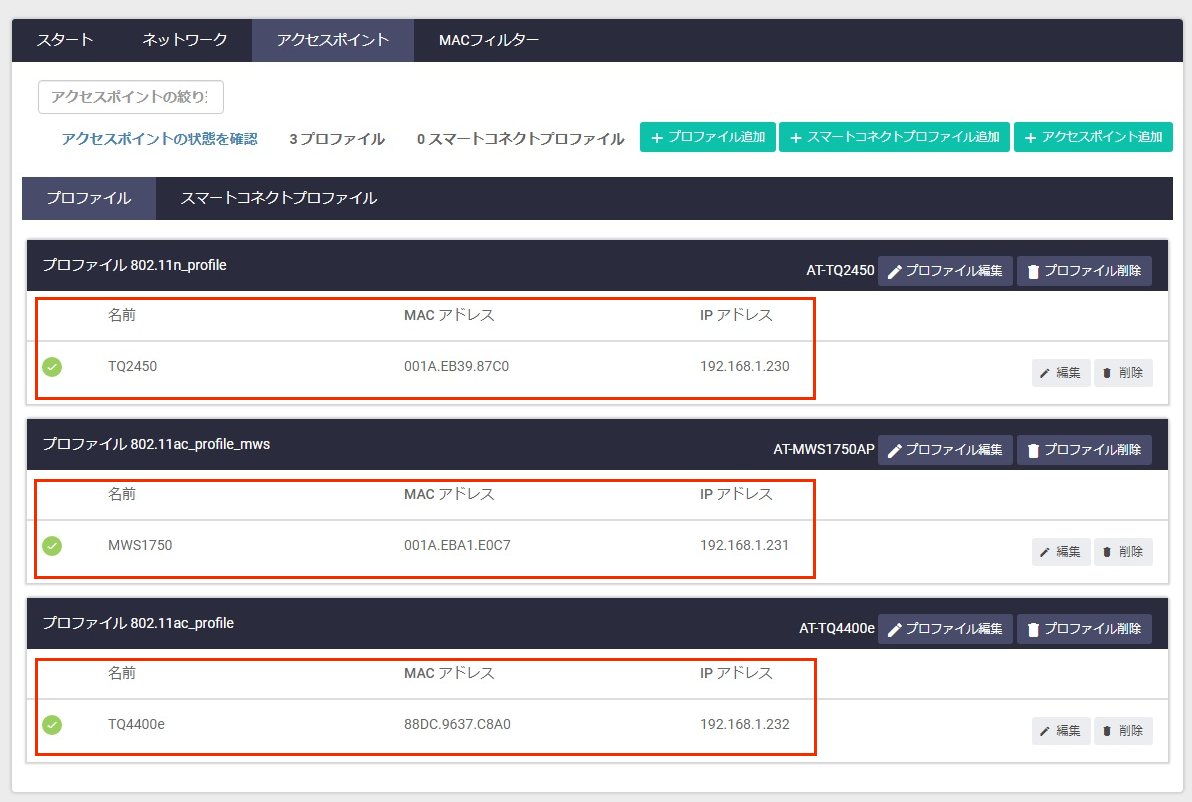Click the trash icon in TQ2450 row
The height and width of the screenshot is (802, 1192).
[1107, 373]
